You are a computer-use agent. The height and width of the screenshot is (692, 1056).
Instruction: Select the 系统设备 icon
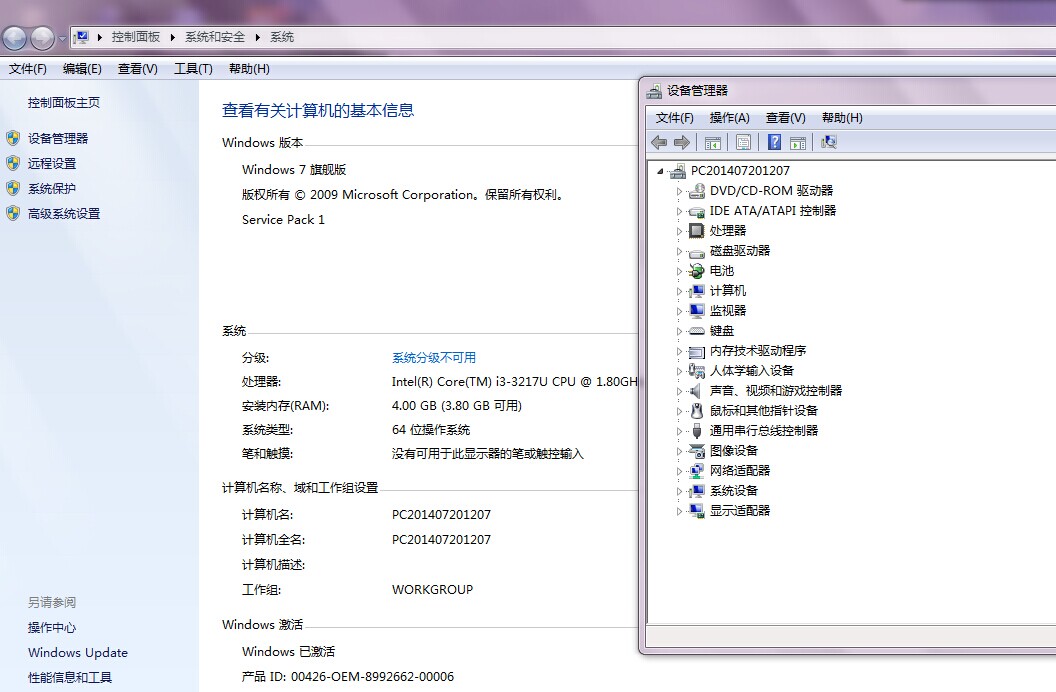(696, 491)
